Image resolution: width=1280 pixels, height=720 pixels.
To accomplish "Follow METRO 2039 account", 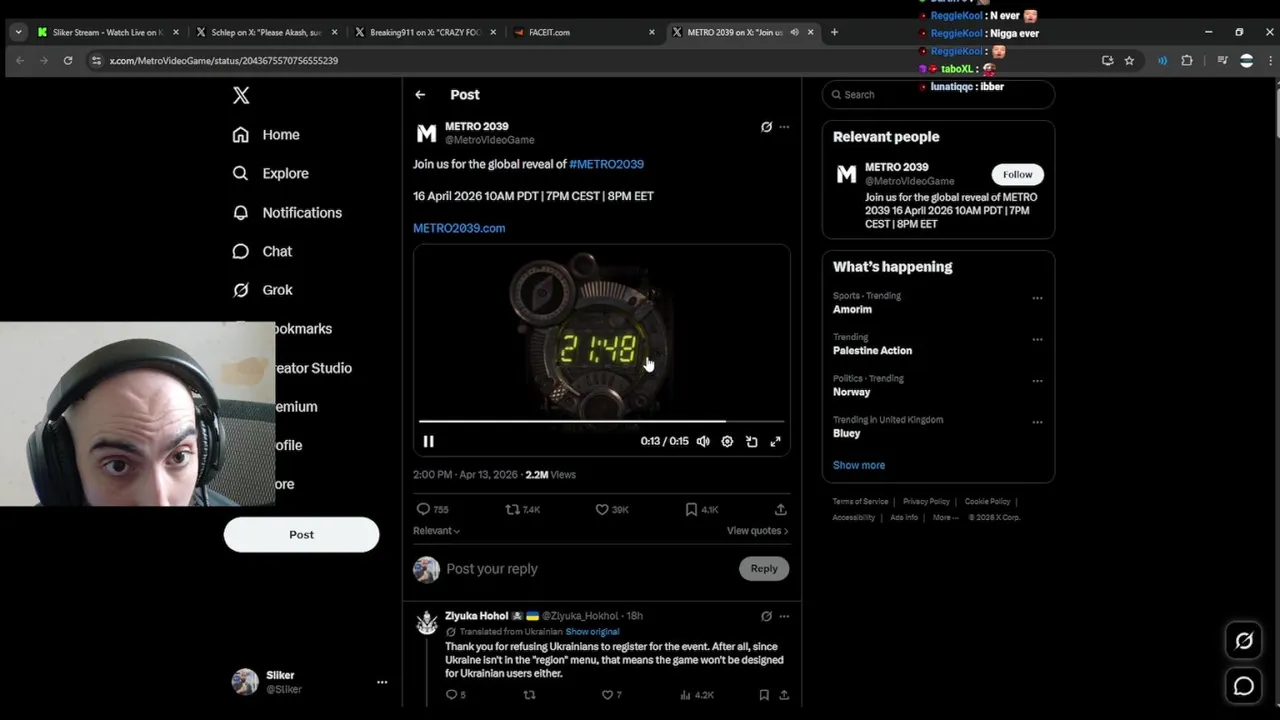I will (1017, 174).
